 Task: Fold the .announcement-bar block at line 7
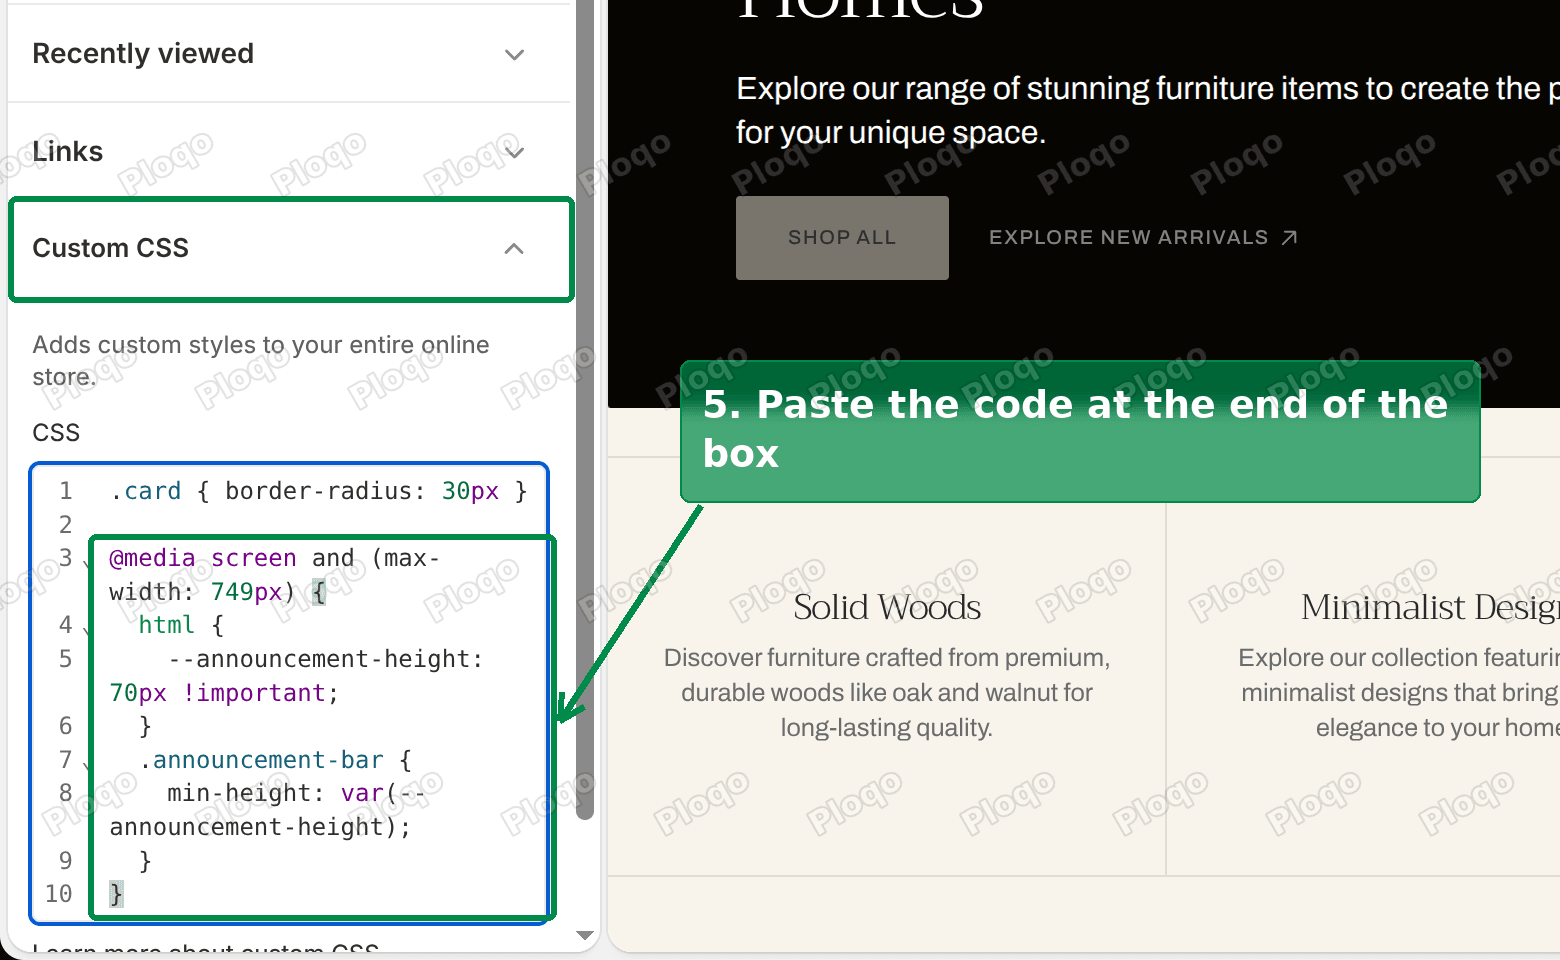point(87,765)
